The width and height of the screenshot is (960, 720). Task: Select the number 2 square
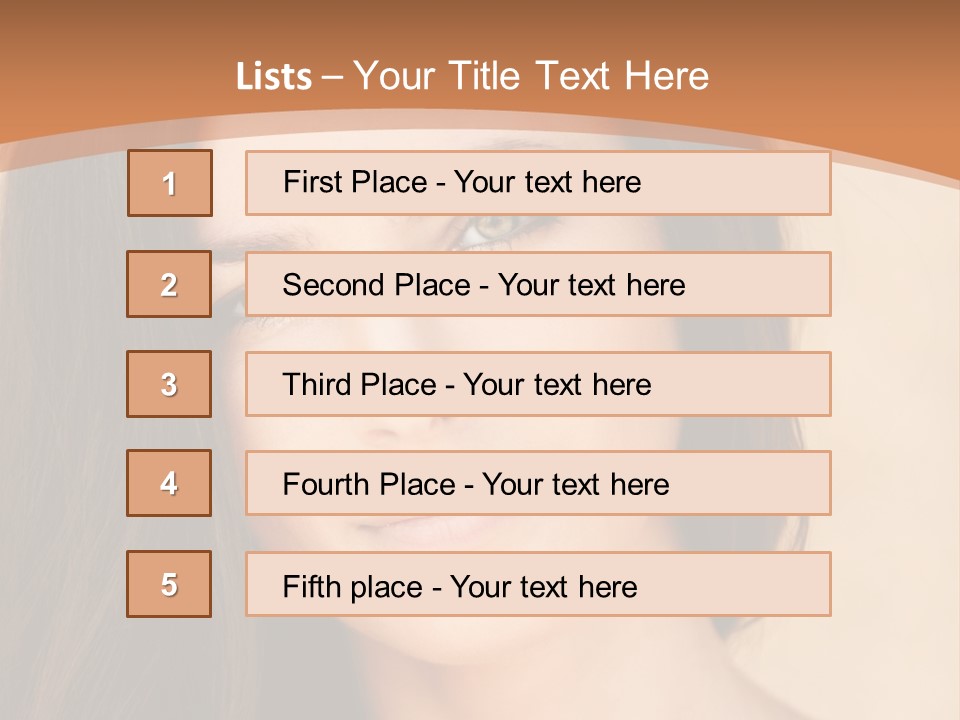[x=169, y=284]
